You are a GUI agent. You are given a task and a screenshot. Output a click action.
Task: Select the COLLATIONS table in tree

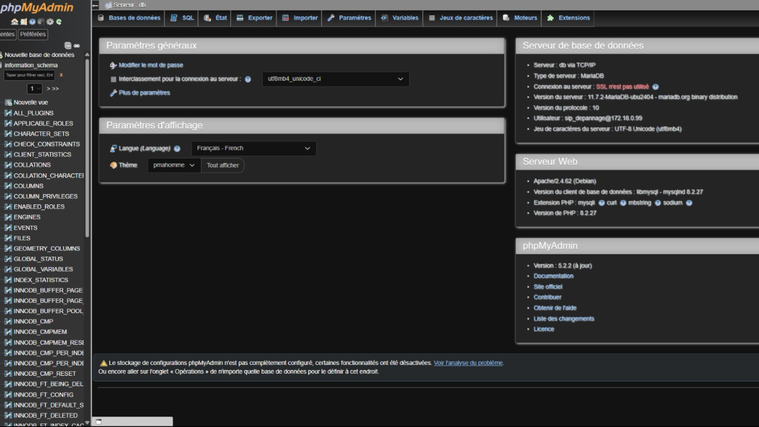point(32,165)
